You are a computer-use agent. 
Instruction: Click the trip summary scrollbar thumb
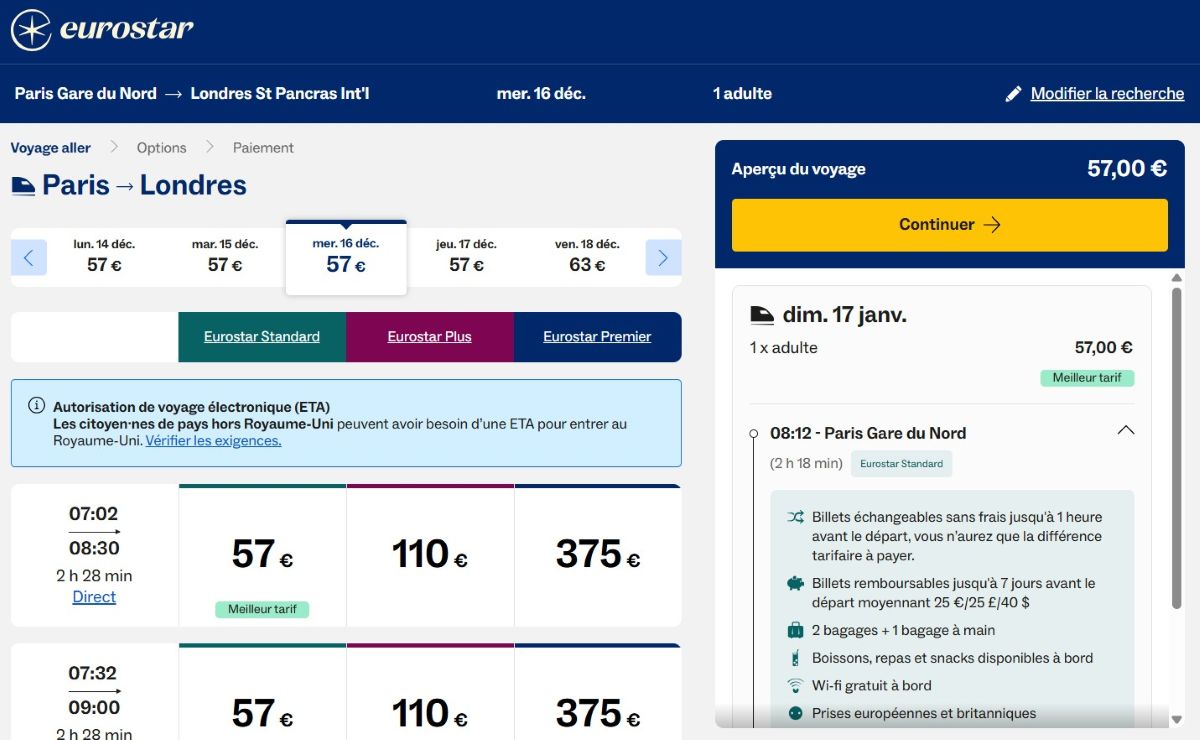[1177, 448]
